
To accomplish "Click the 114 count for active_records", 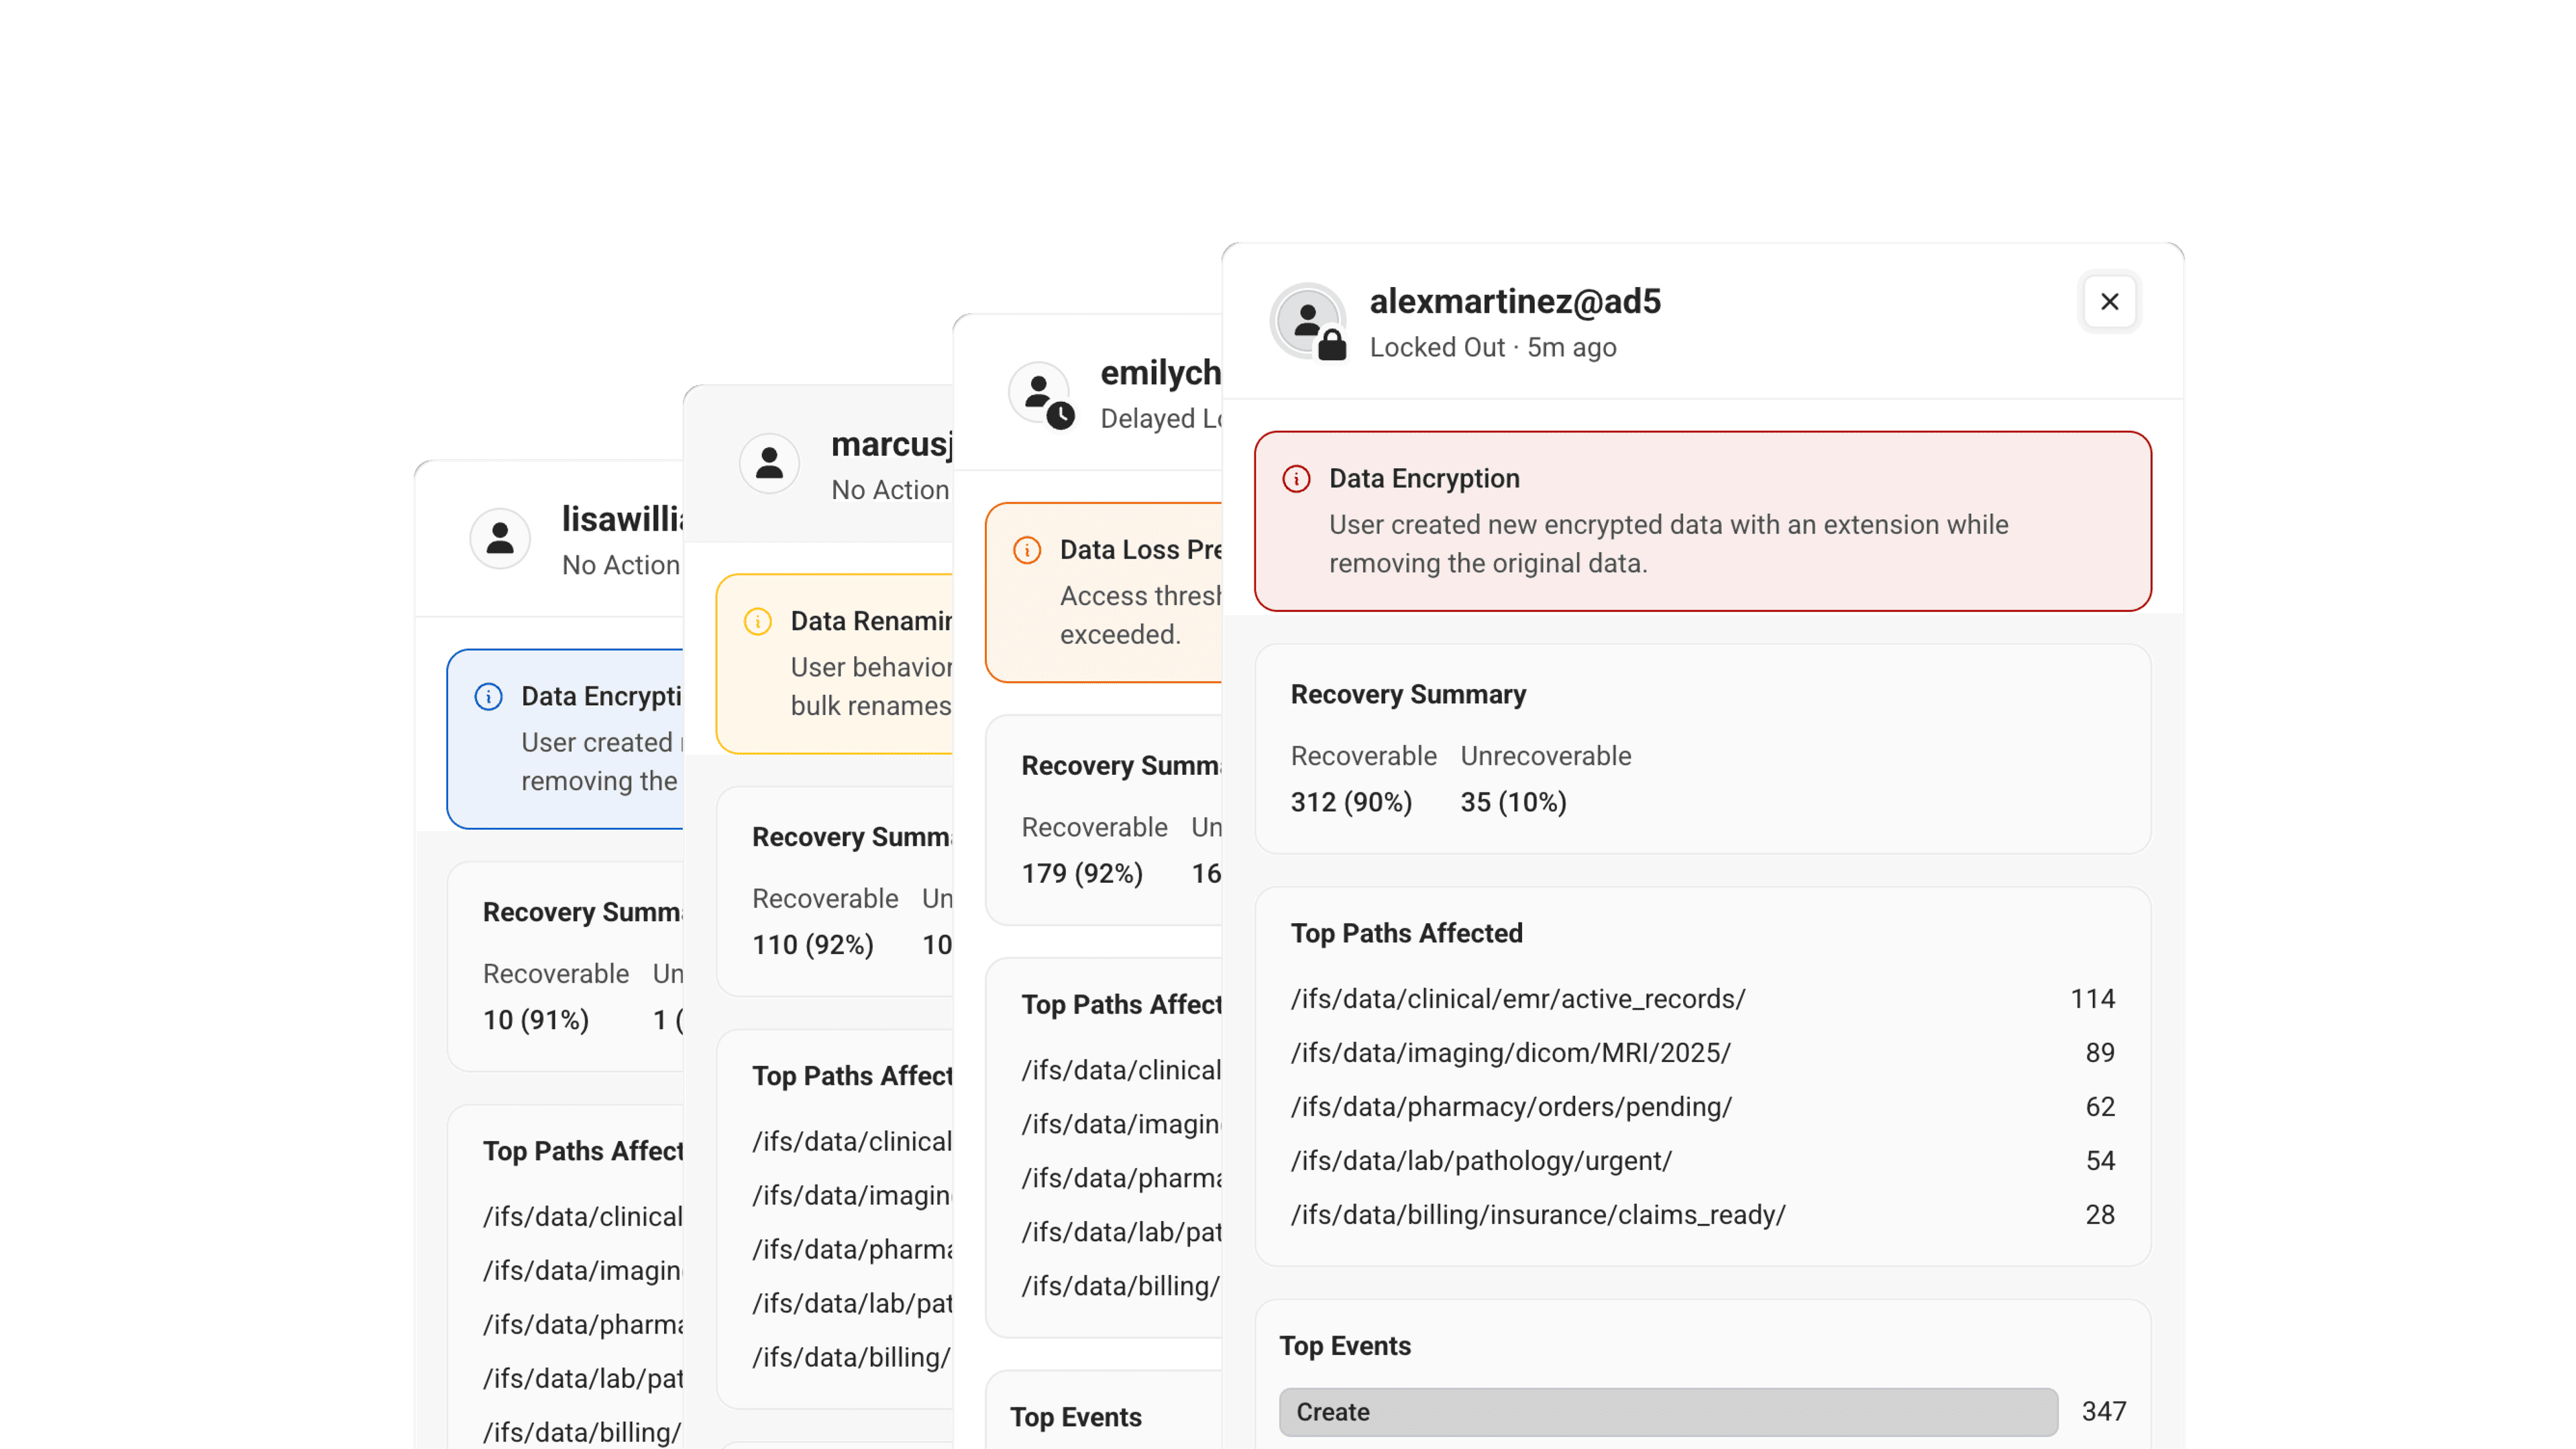I will pos(2092,998).
